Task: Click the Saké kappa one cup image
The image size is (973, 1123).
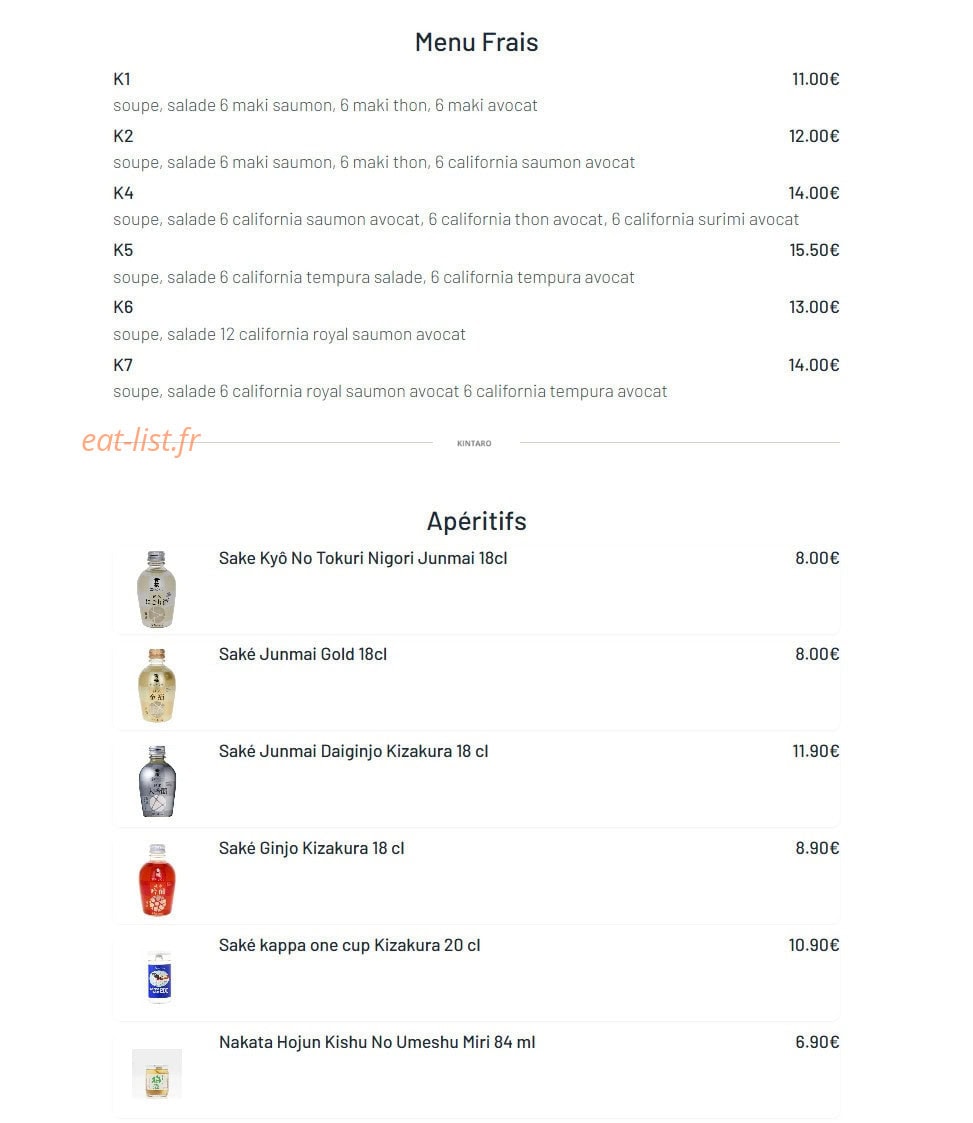Action: [159, 978]
